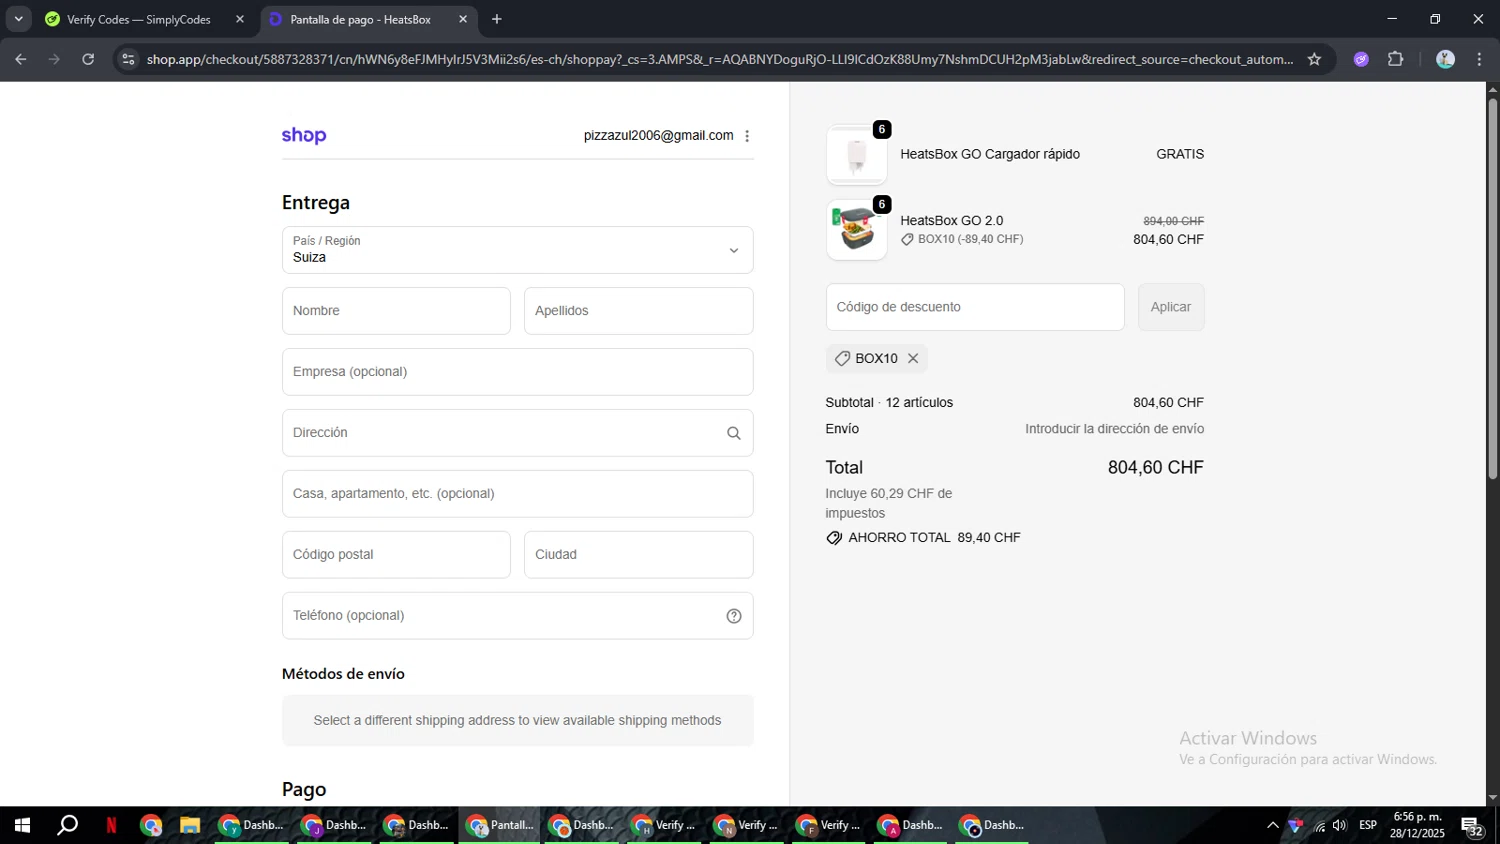The width and height of the screenshot is (1500, 844).
Task: Open the Extensions puzzle menu
Action: [1396, 59]
